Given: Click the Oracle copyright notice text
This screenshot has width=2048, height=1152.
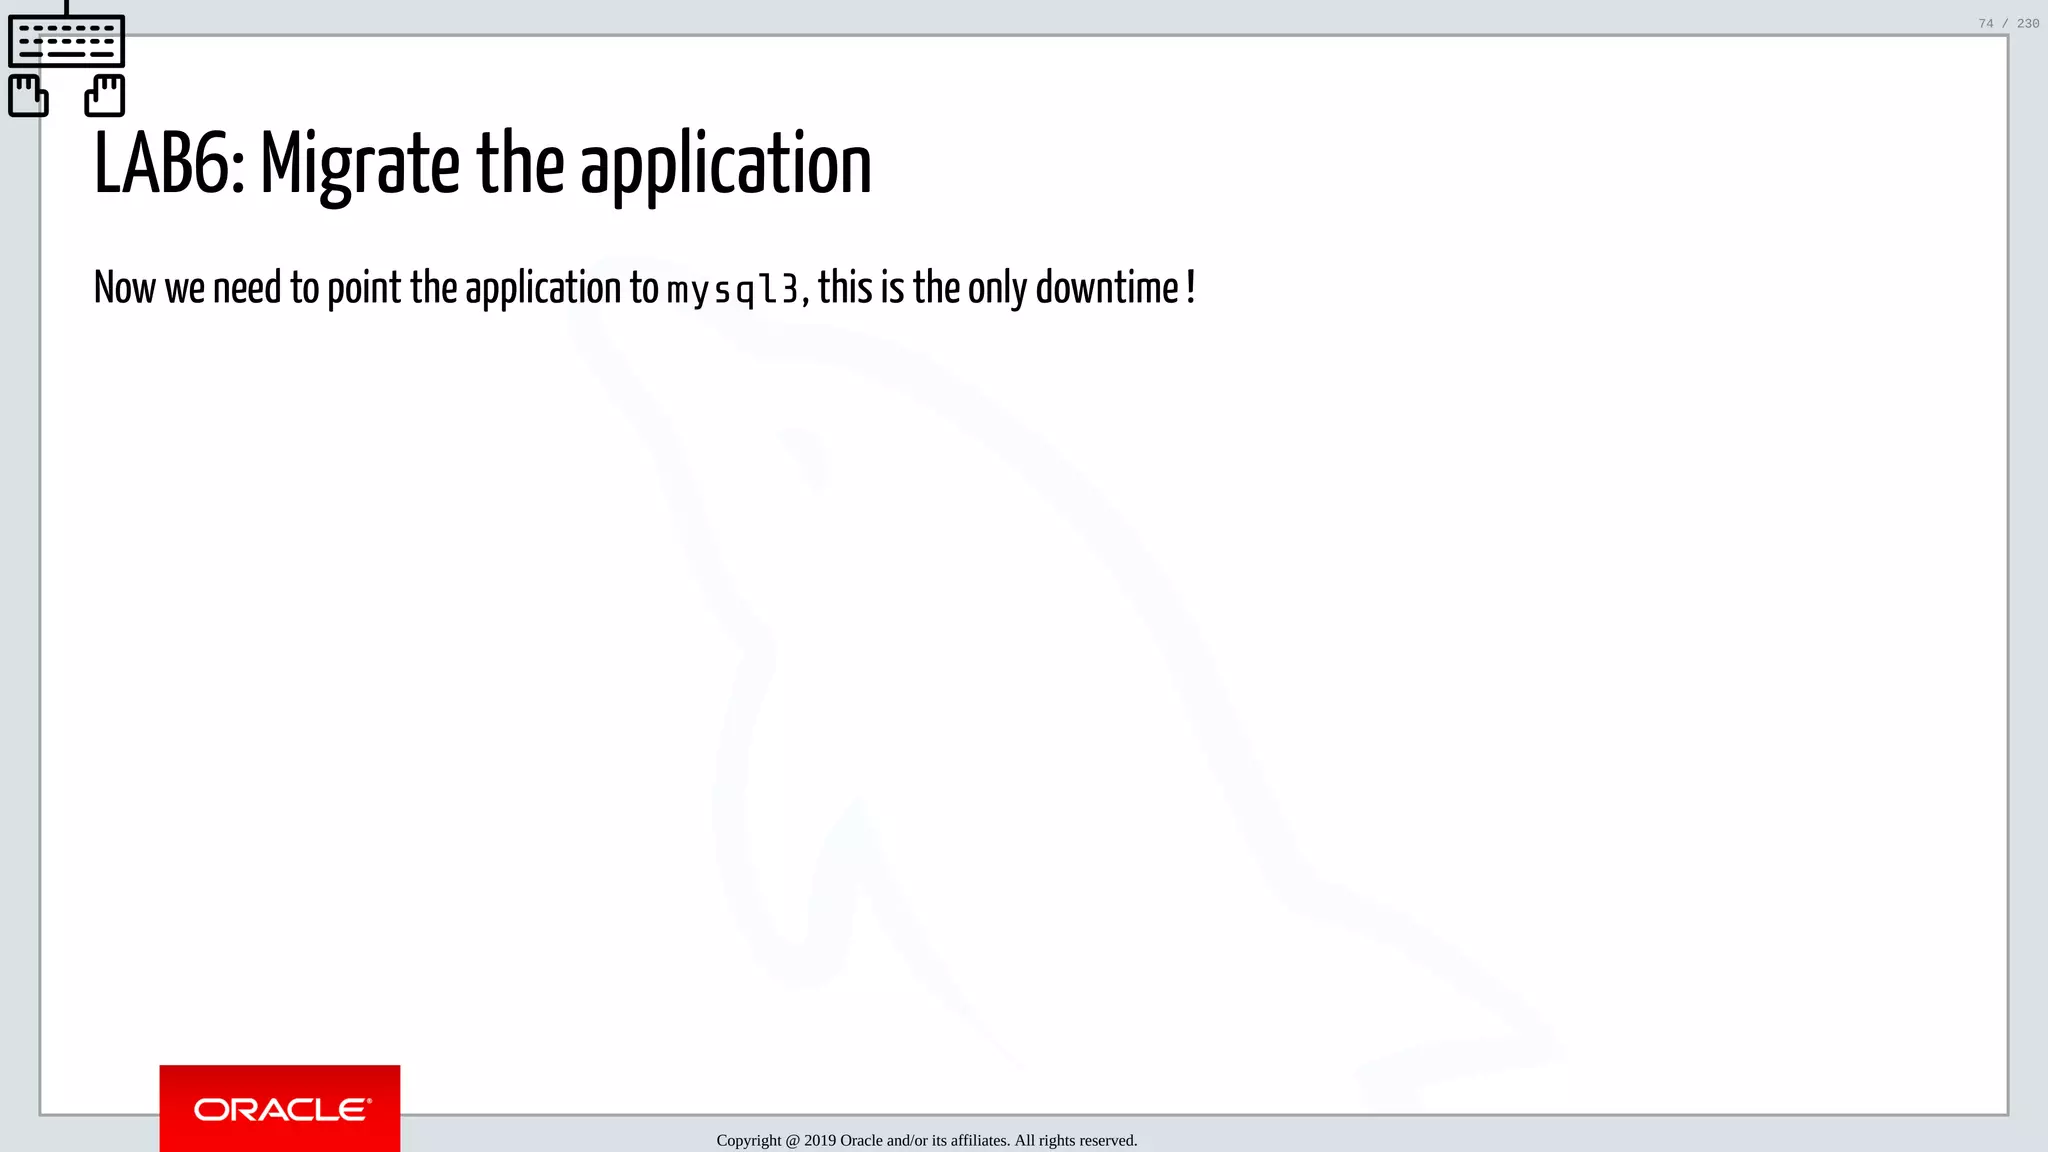Looking at the screenshot, I should click(x=927, y=1140).
